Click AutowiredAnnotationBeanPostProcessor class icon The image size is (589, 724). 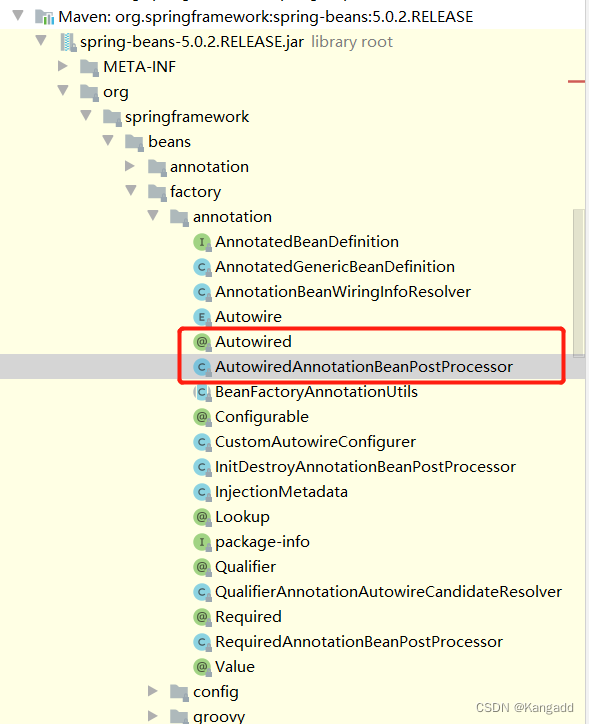coord(202,367)
